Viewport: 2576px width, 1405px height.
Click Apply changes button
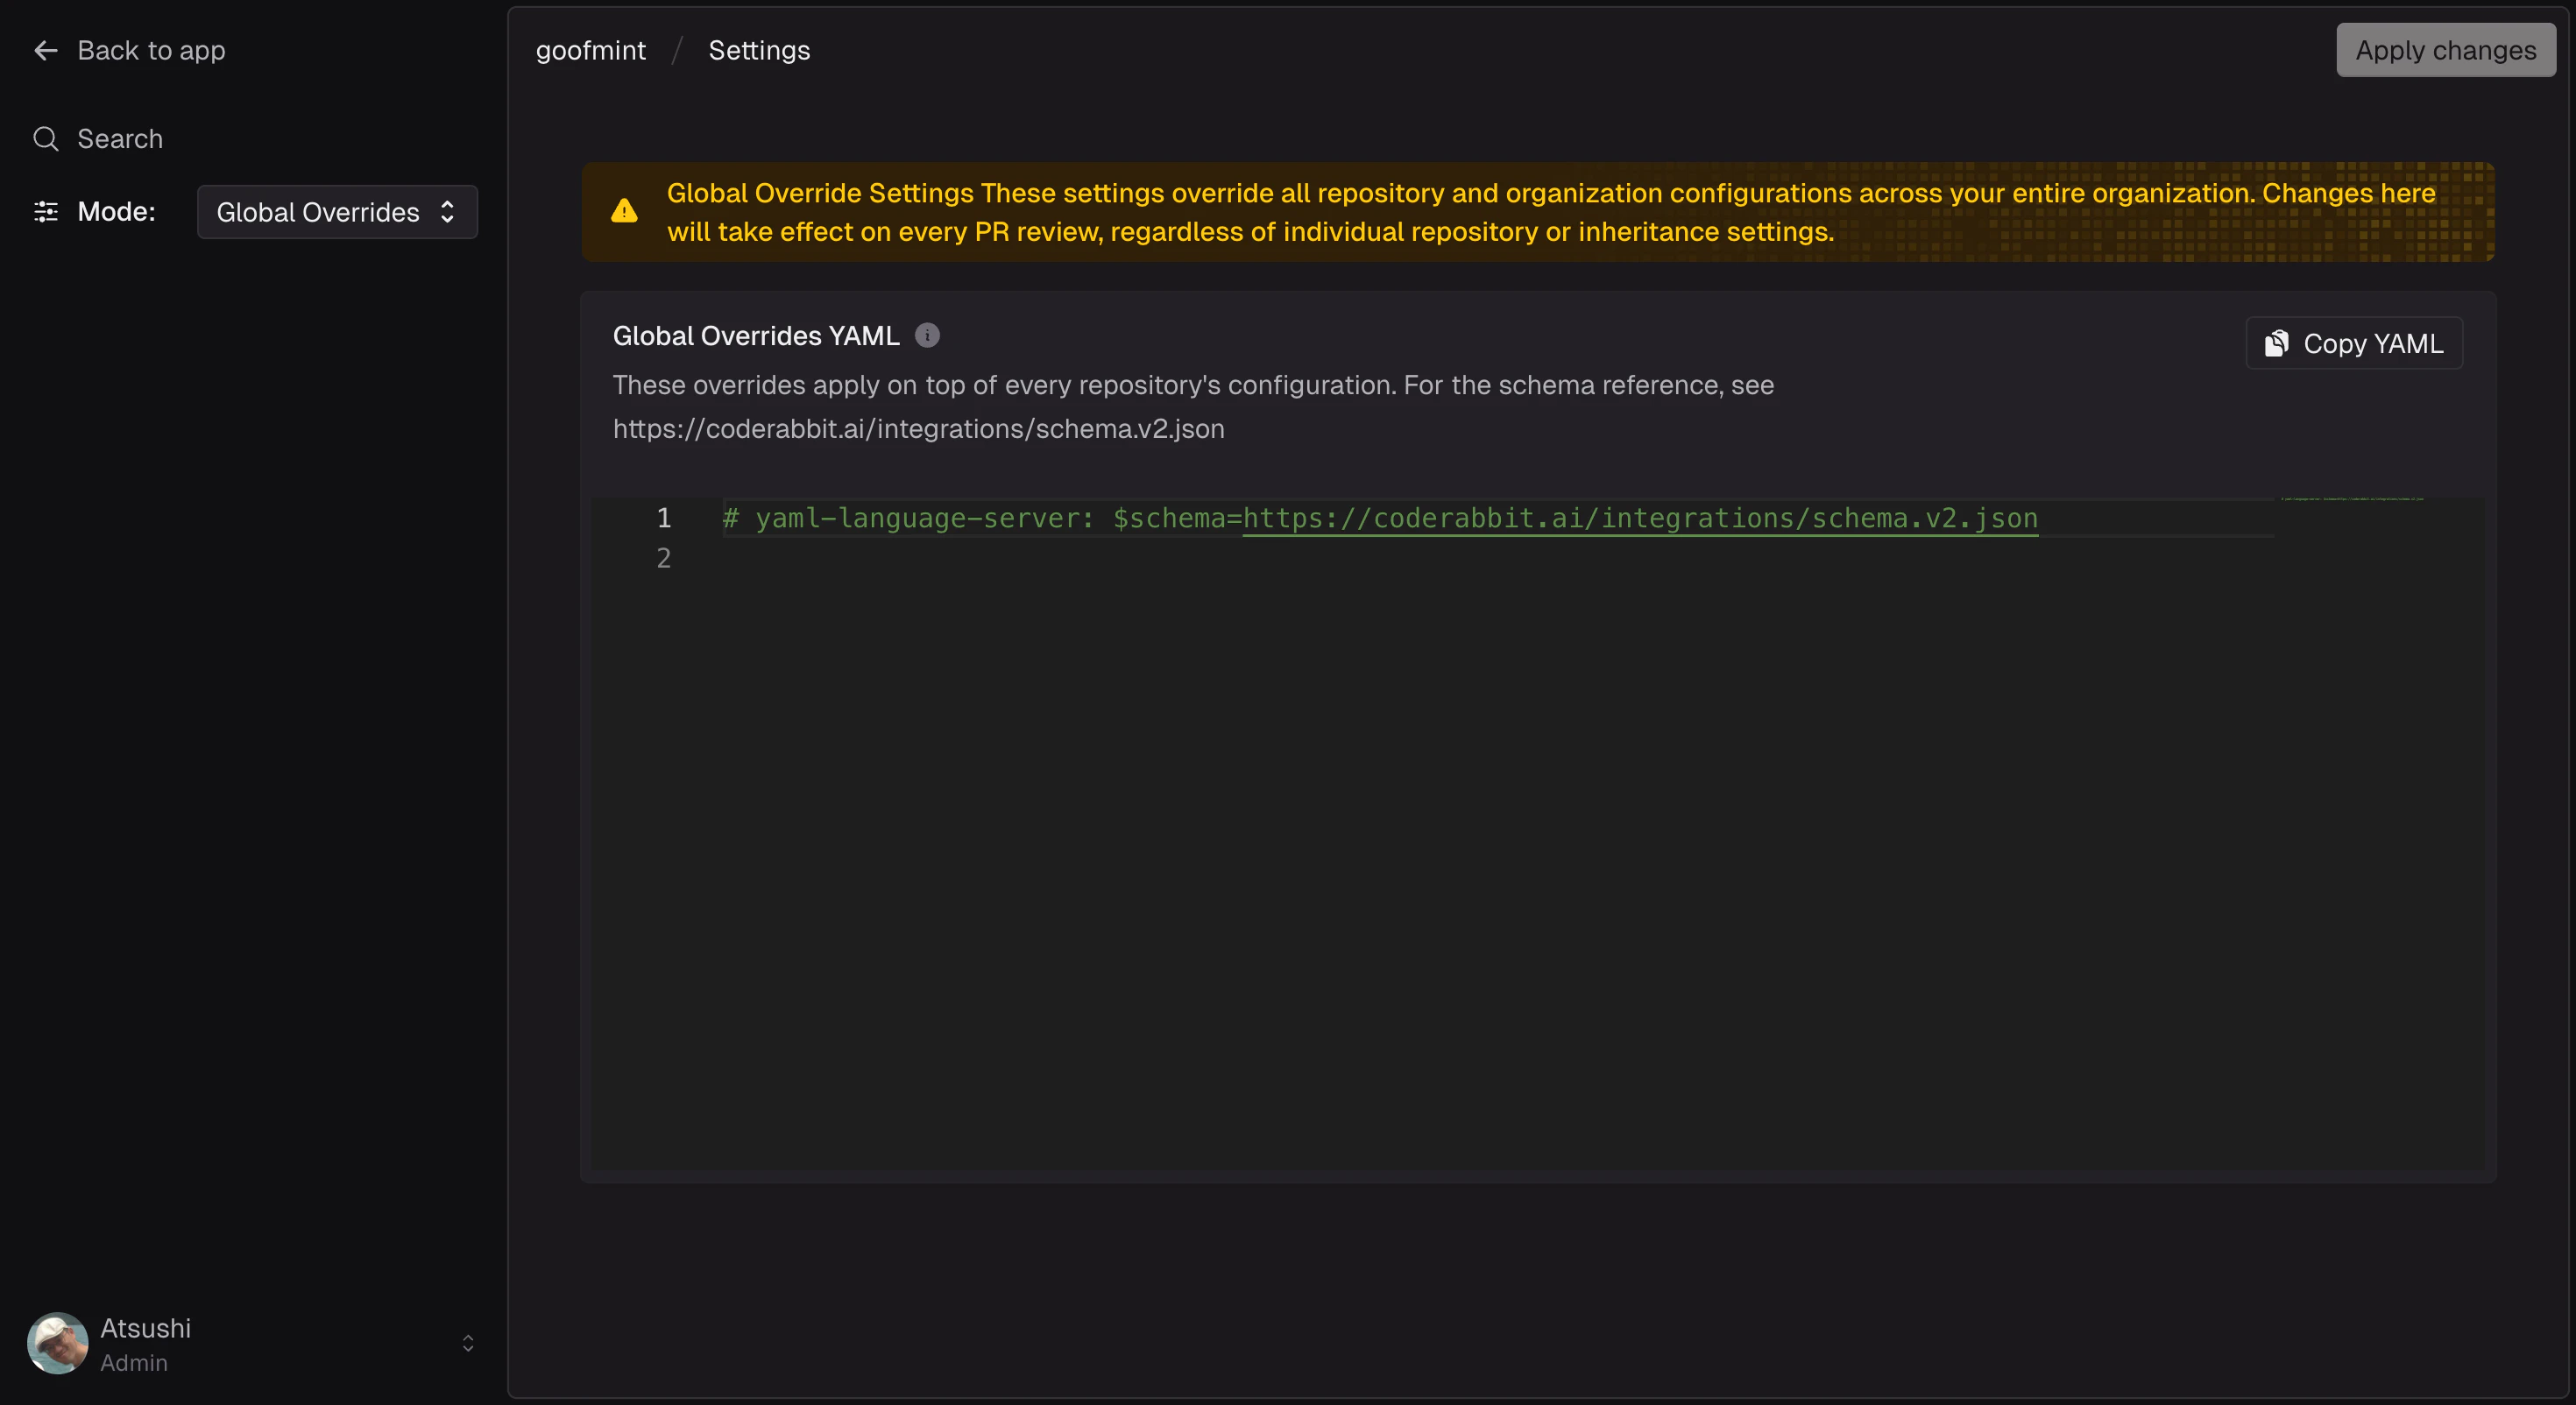[2446, 50]
